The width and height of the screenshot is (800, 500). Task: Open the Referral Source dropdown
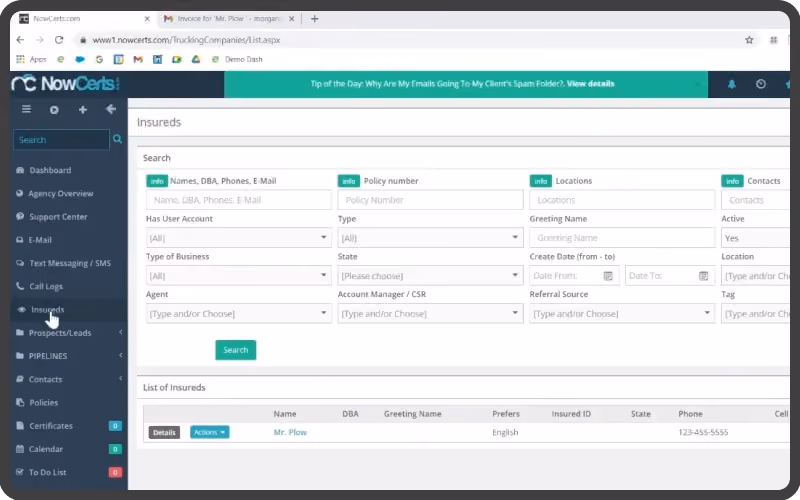(622, 313)
